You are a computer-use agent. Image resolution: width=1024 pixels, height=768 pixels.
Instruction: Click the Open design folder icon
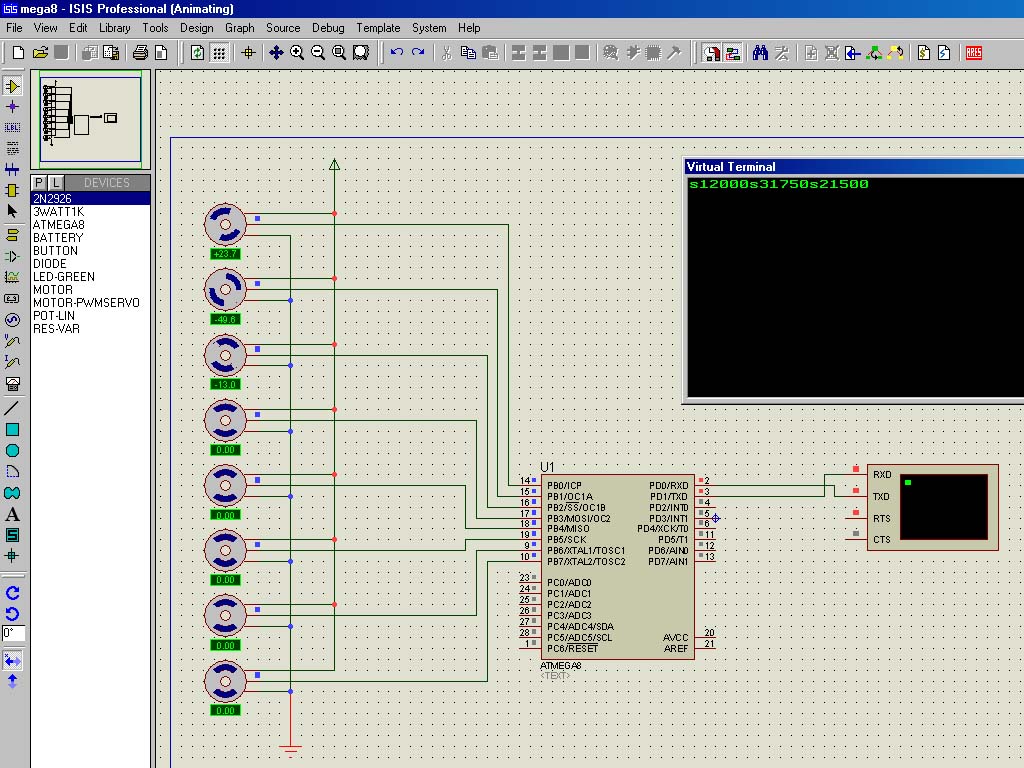pos(40,53)
